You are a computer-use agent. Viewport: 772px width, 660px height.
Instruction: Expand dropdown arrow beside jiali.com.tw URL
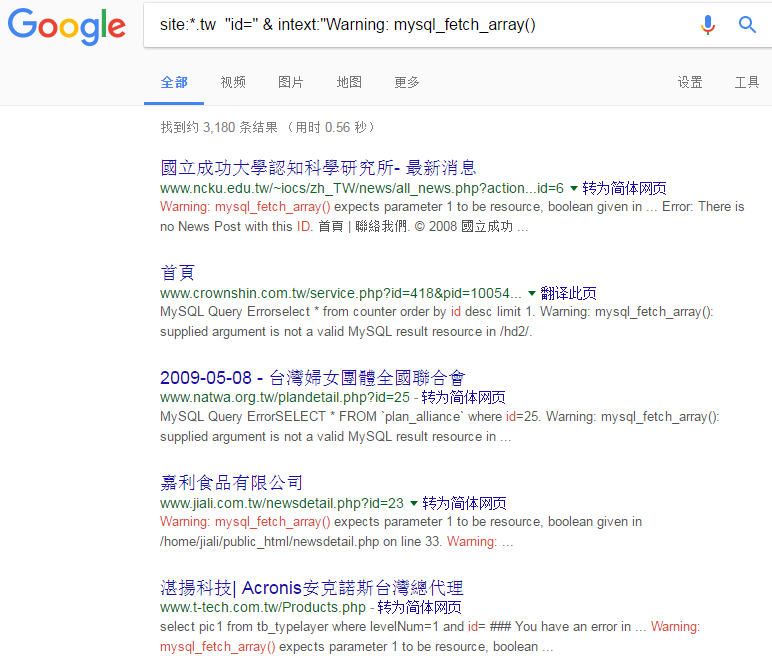pos(414,503)
